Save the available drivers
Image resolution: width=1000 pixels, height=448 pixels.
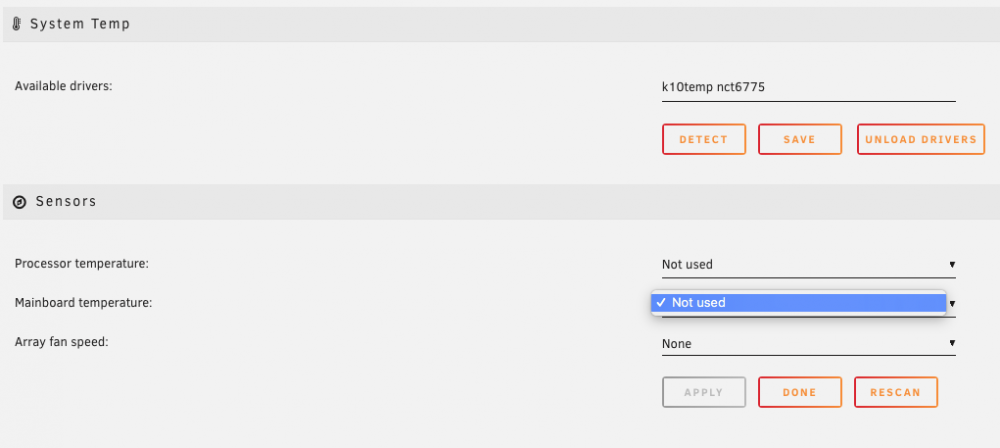[x=800, y=139]
